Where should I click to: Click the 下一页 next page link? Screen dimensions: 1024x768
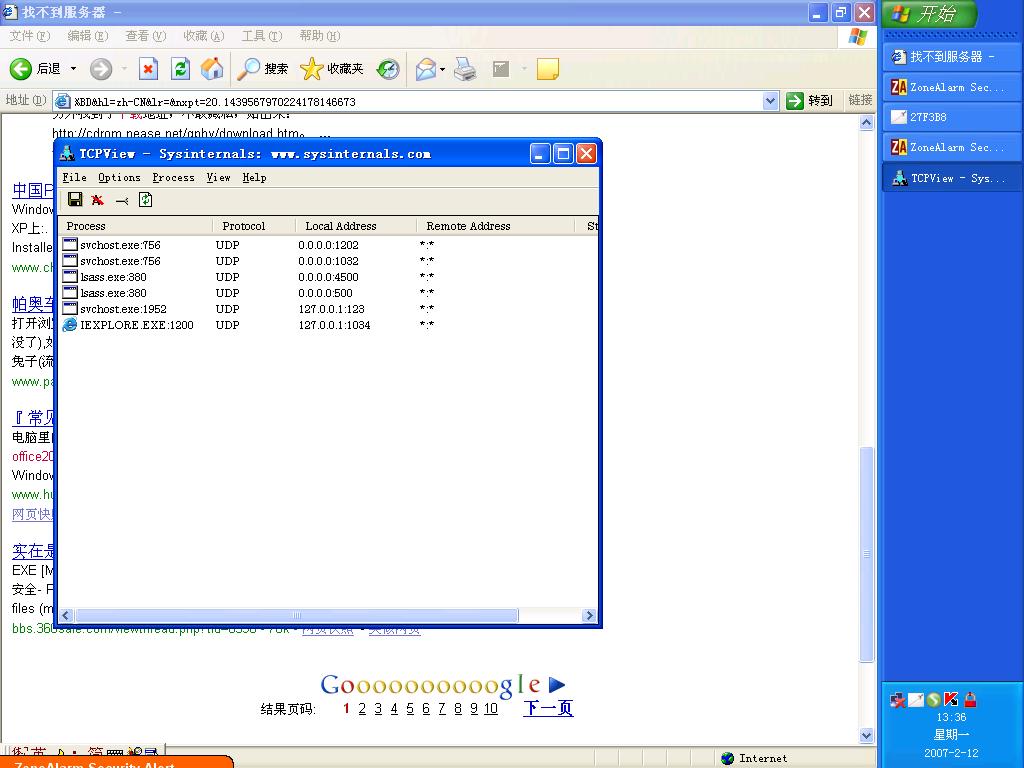[548, 708]
